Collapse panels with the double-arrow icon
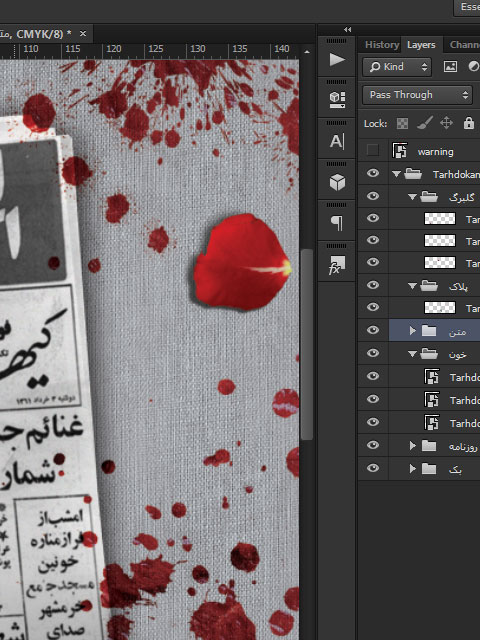Image resolution: width=480 pixels, height=640 pixels. 347,29
